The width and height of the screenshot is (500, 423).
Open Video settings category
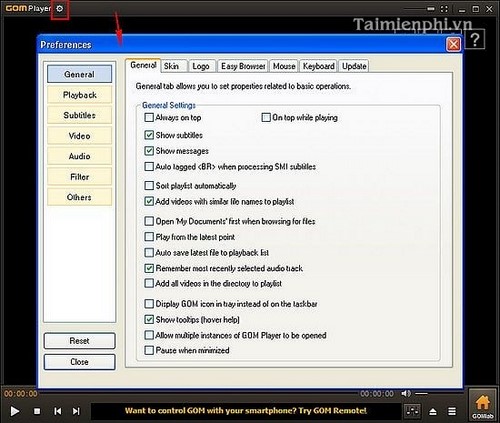pyautogui.click(x=79, y=136)
